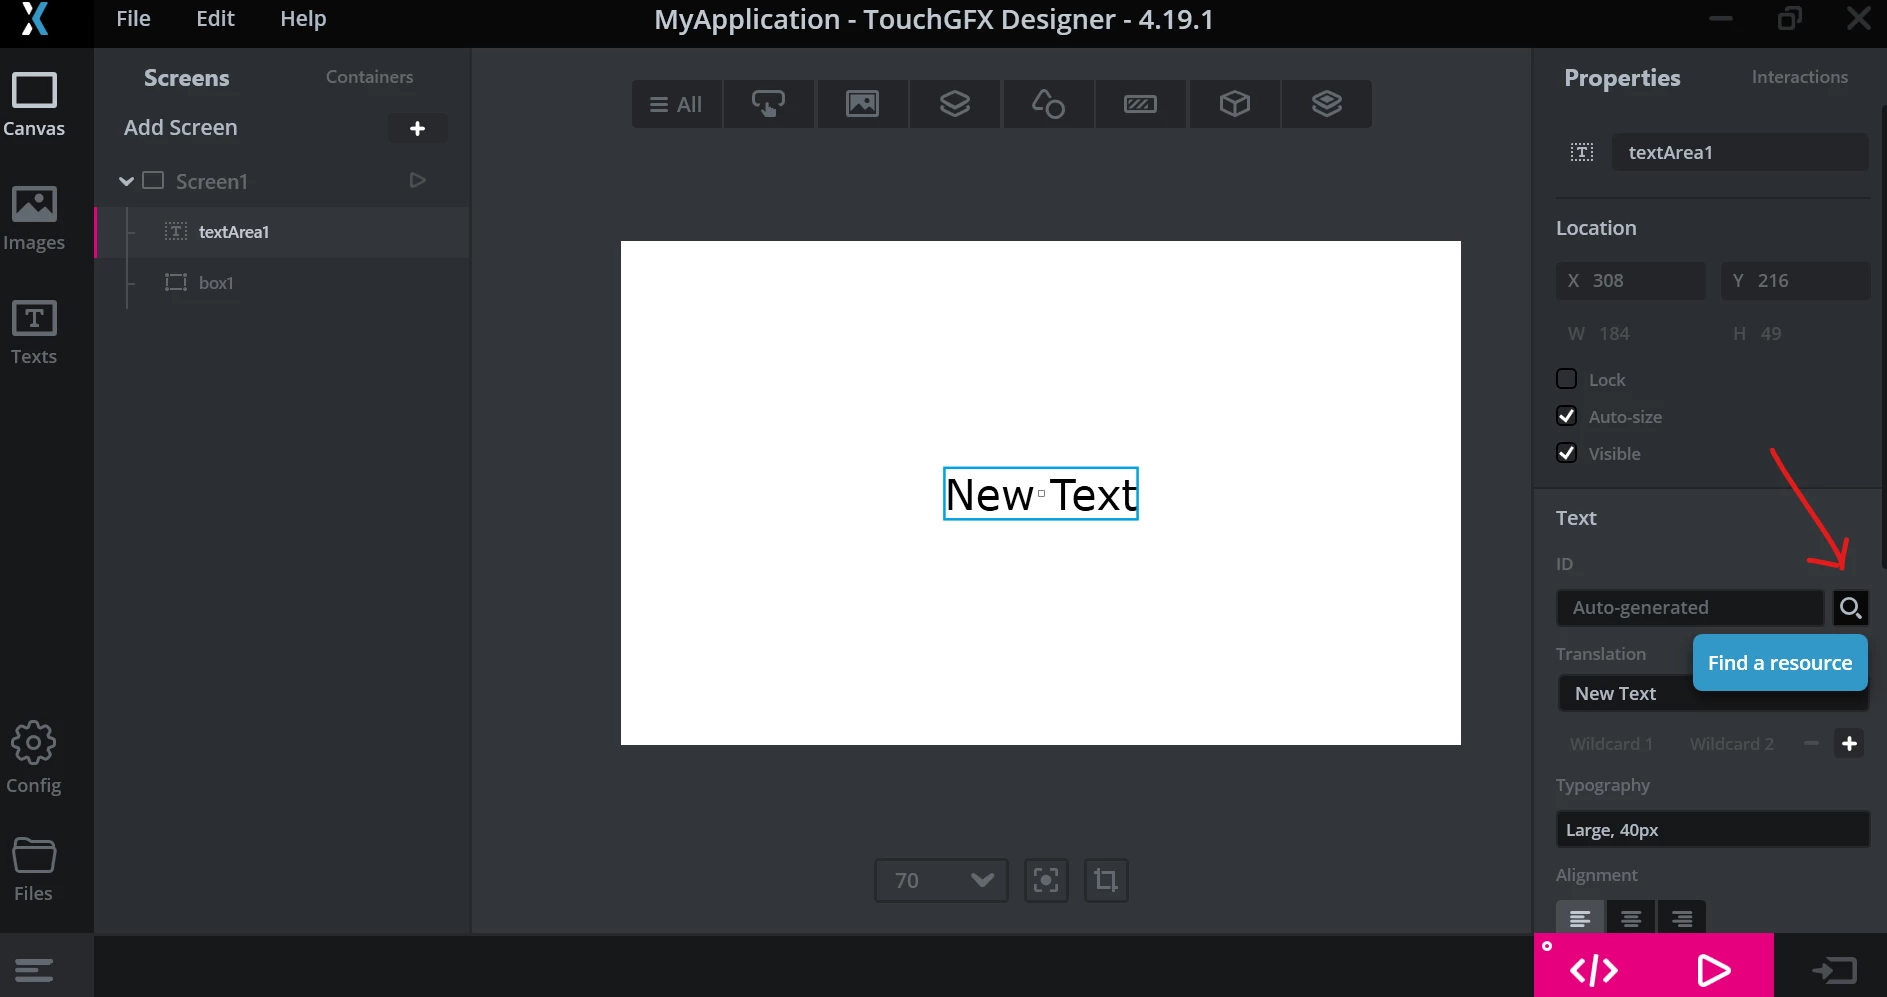1887x997 pixels.
Task: Uncheck the Auto-size checkbox
Action: 1567,416
